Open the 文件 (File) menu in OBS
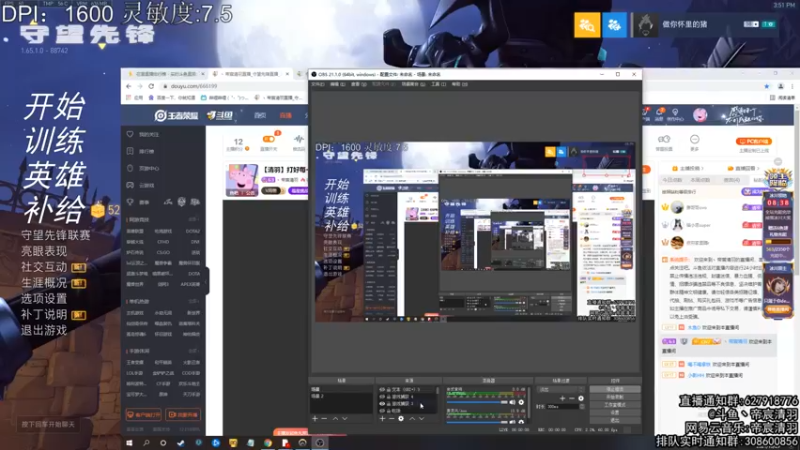 pos(317,84)
